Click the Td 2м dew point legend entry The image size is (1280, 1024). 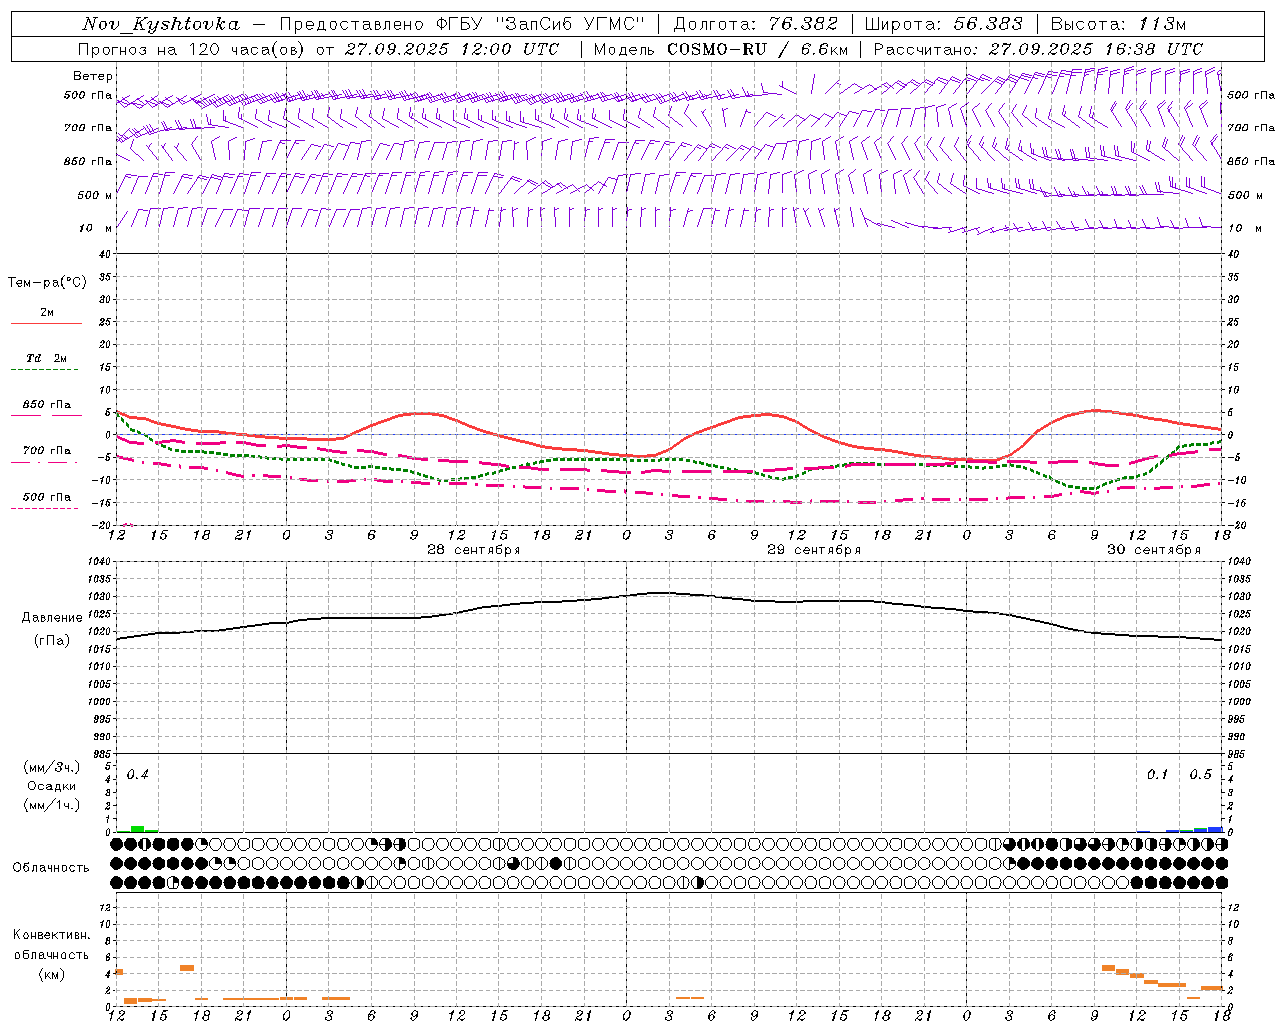(x=47, y=358)
